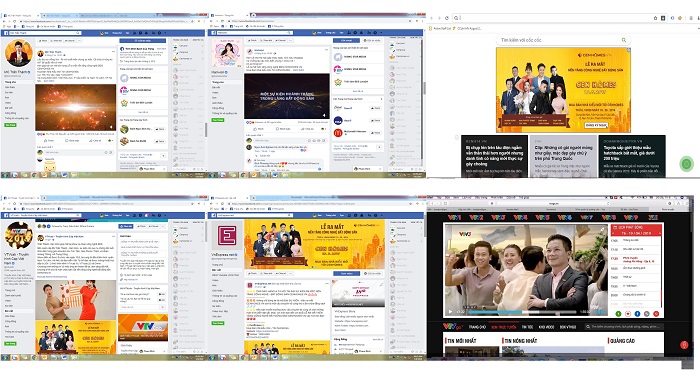Select VTV4 channel logo on VTV Go
This screenshot has width=700, height=374.
click(x=521, y=217)
